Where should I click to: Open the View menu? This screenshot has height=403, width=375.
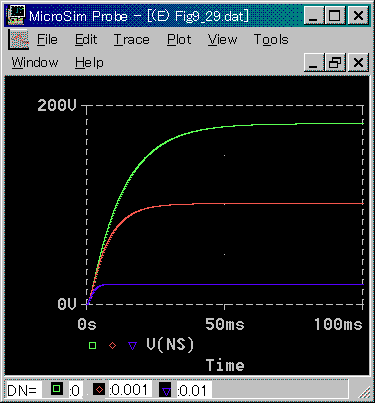click(222, 40)
